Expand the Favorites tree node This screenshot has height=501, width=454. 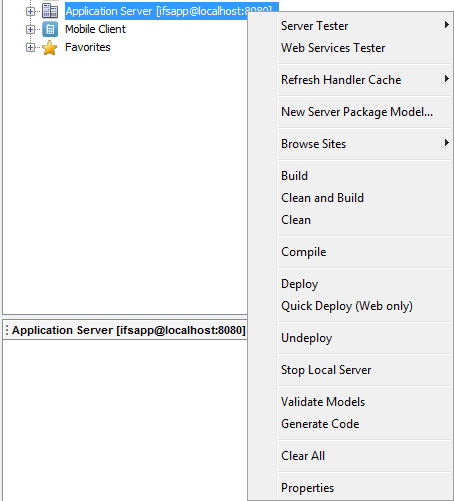tap(30, 47)
